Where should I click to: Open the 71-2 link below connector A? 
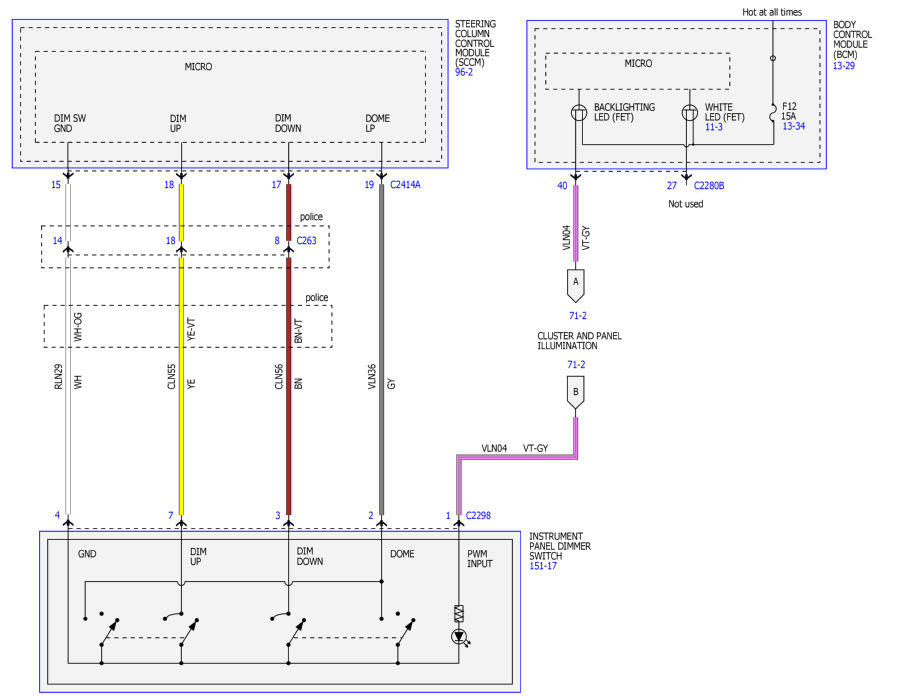pos(577,316)
